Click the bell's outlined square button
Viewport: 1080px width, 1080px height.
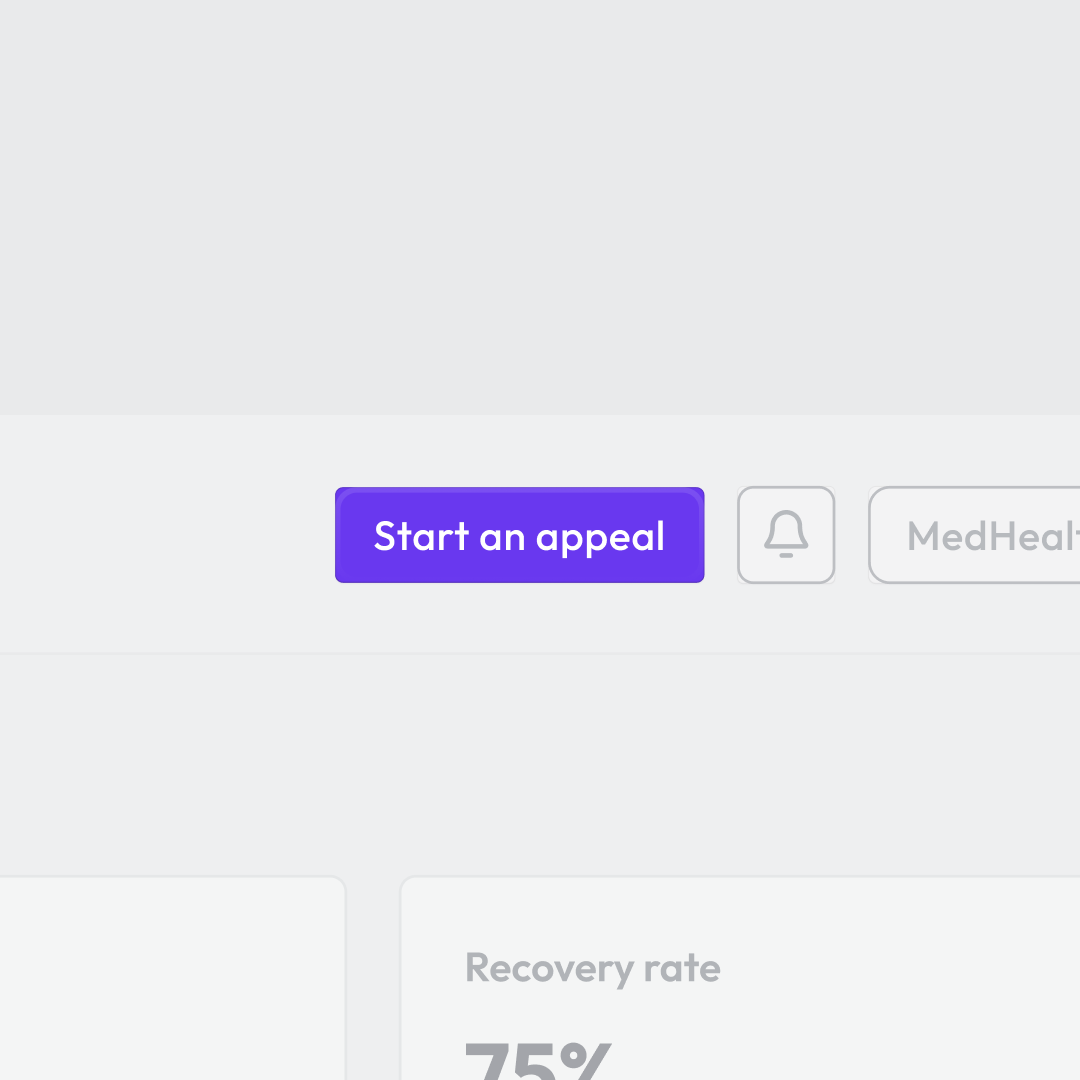click(786, 534)
